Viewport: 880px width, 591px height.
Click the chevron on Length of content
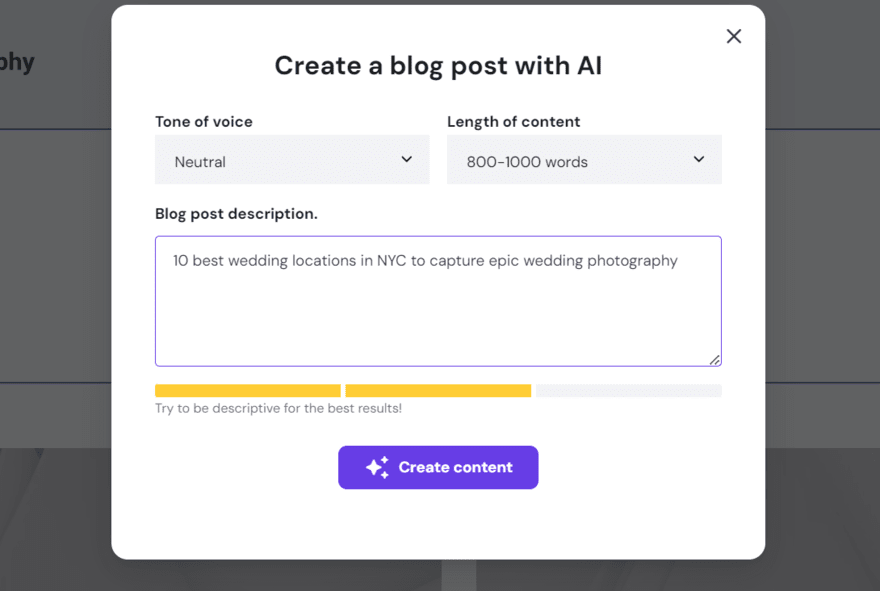click(699, 158)
